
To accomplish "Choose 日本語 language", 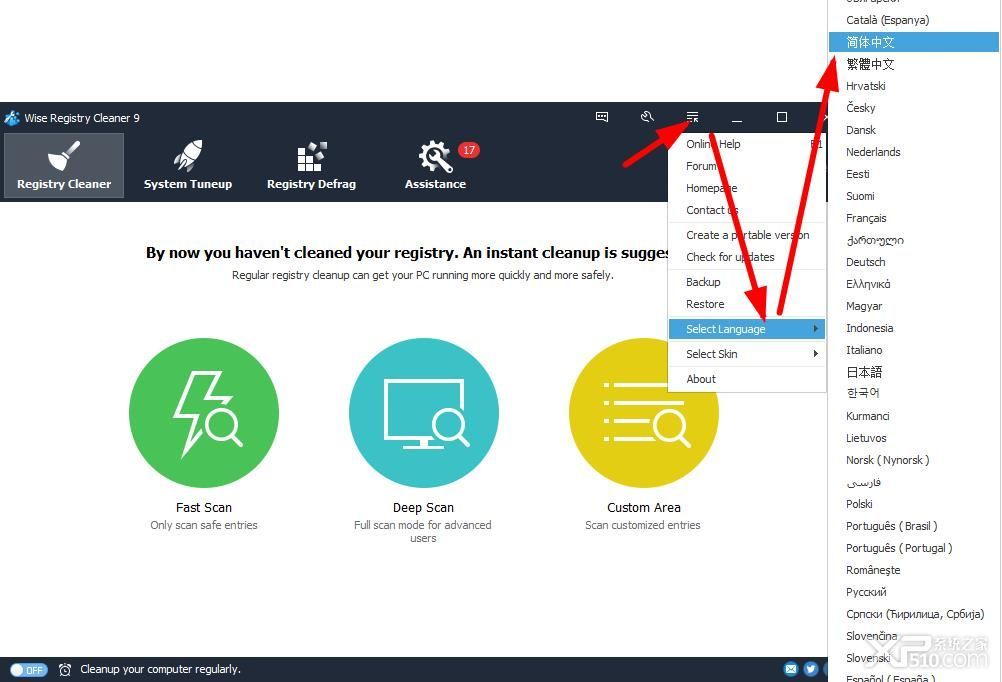I will (914, 372).
